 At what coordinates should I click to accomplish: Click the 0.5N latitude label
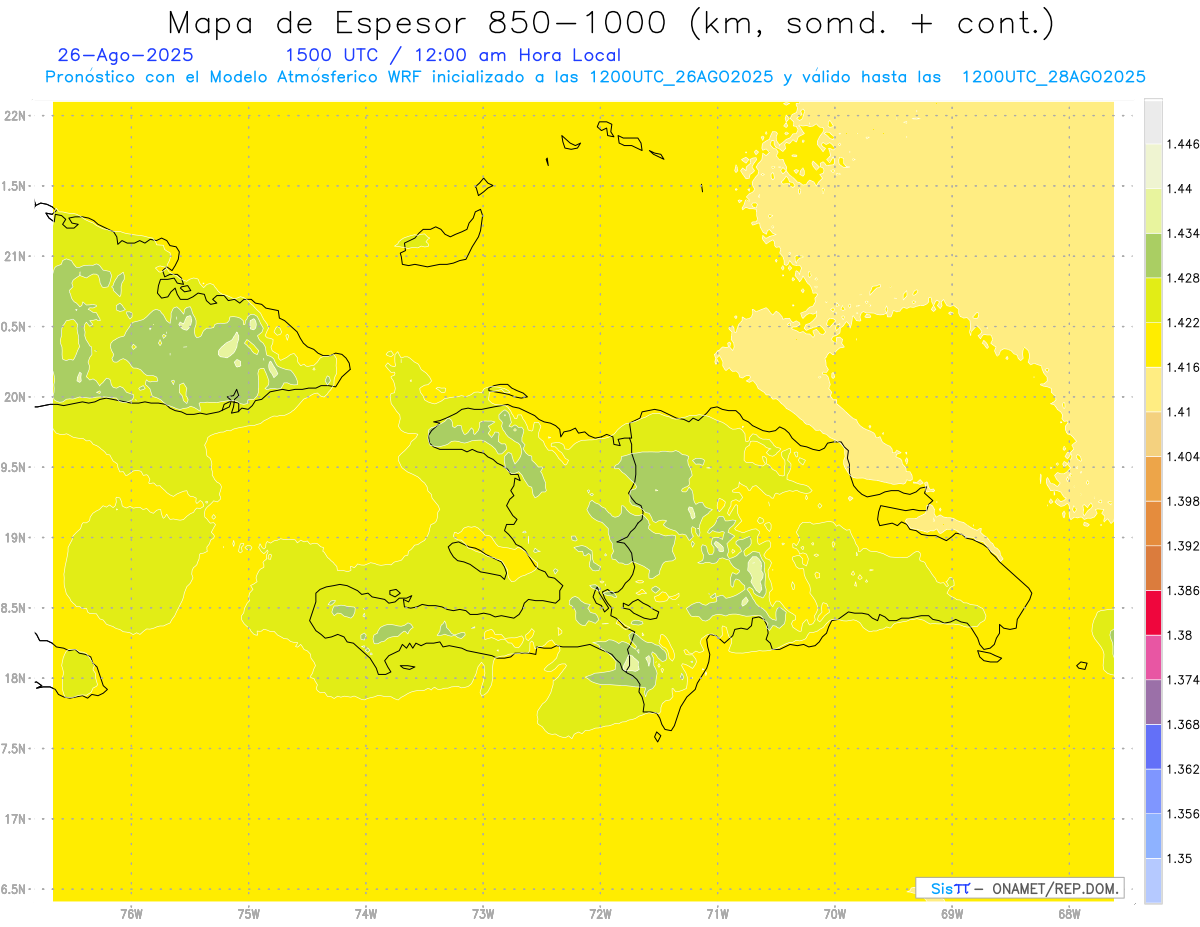click(x=14, y=327)
